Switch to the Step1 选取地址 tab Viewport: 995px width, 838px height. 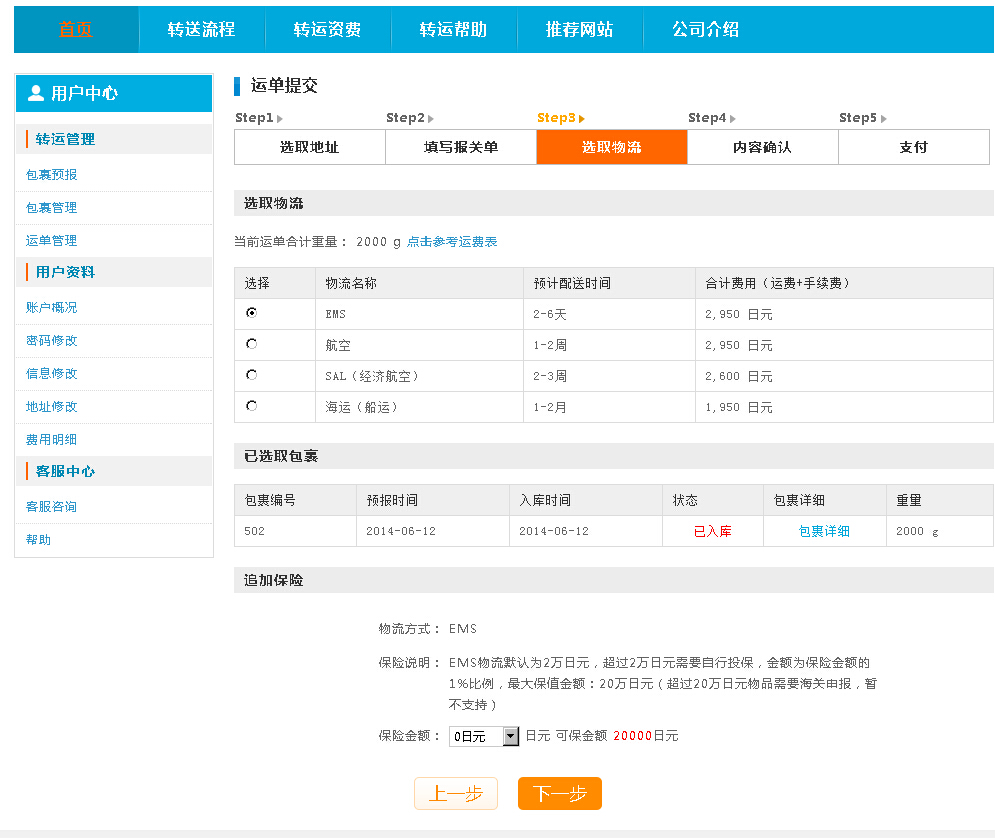(309, 147)
